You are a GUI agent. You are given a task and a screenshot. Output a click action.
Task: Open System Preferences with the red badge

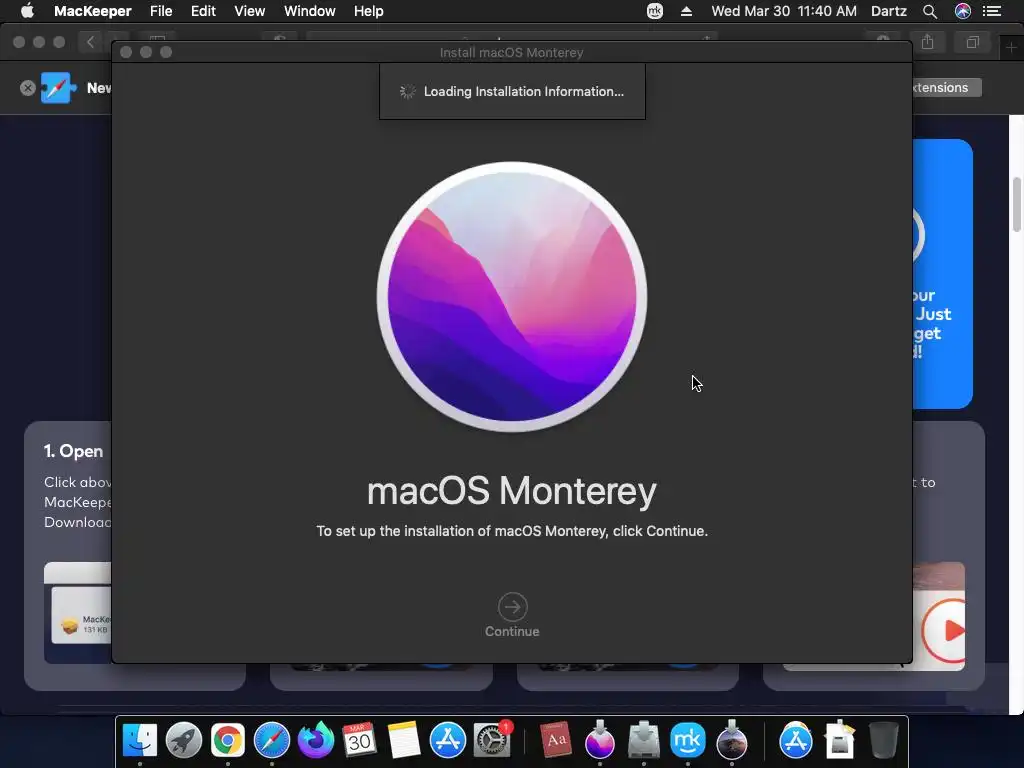tap(492, 740)
